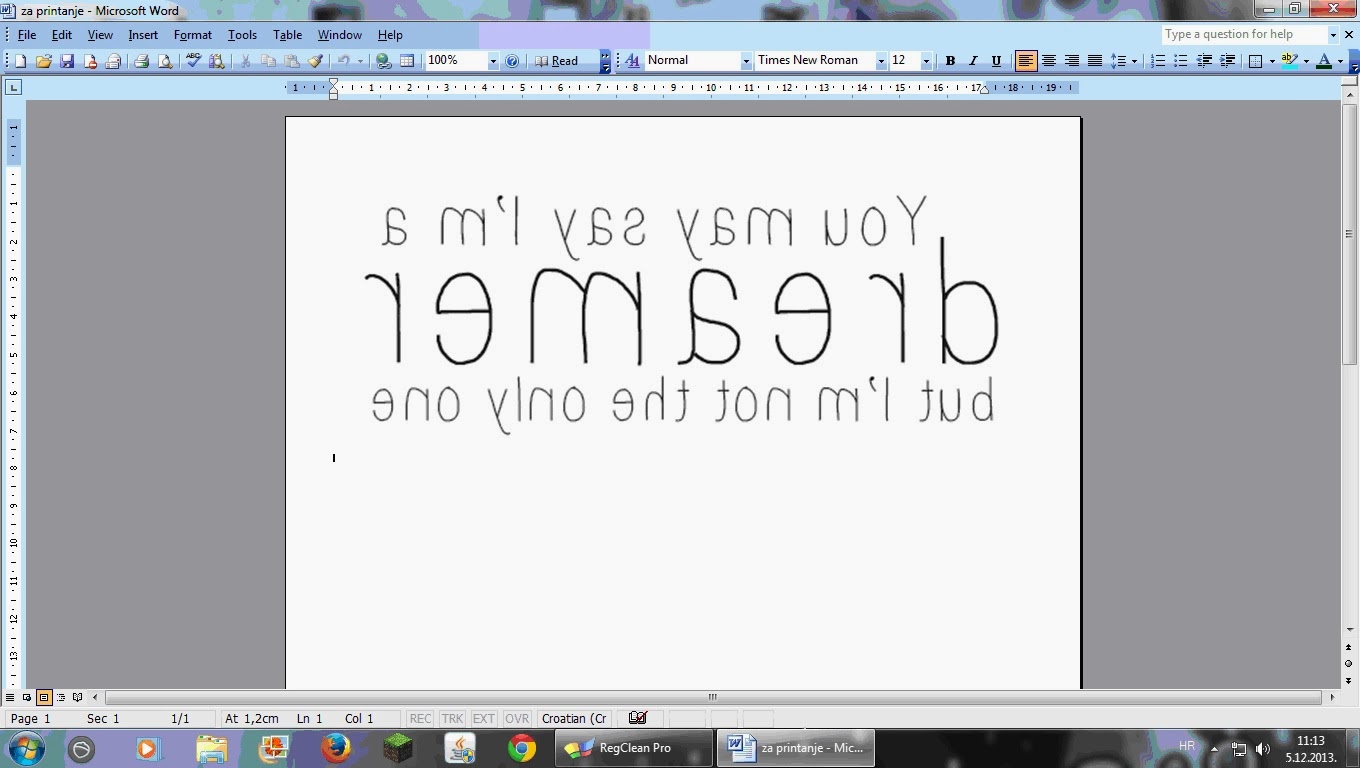1360x768 pixels.
Task: Click the Paste clipboard icon
Action: click(291, 61)
